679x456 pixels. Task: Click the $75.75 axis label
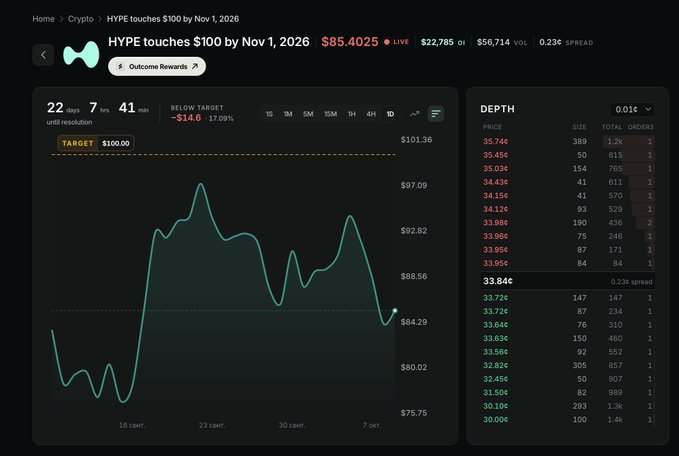[x=414, y=413]
